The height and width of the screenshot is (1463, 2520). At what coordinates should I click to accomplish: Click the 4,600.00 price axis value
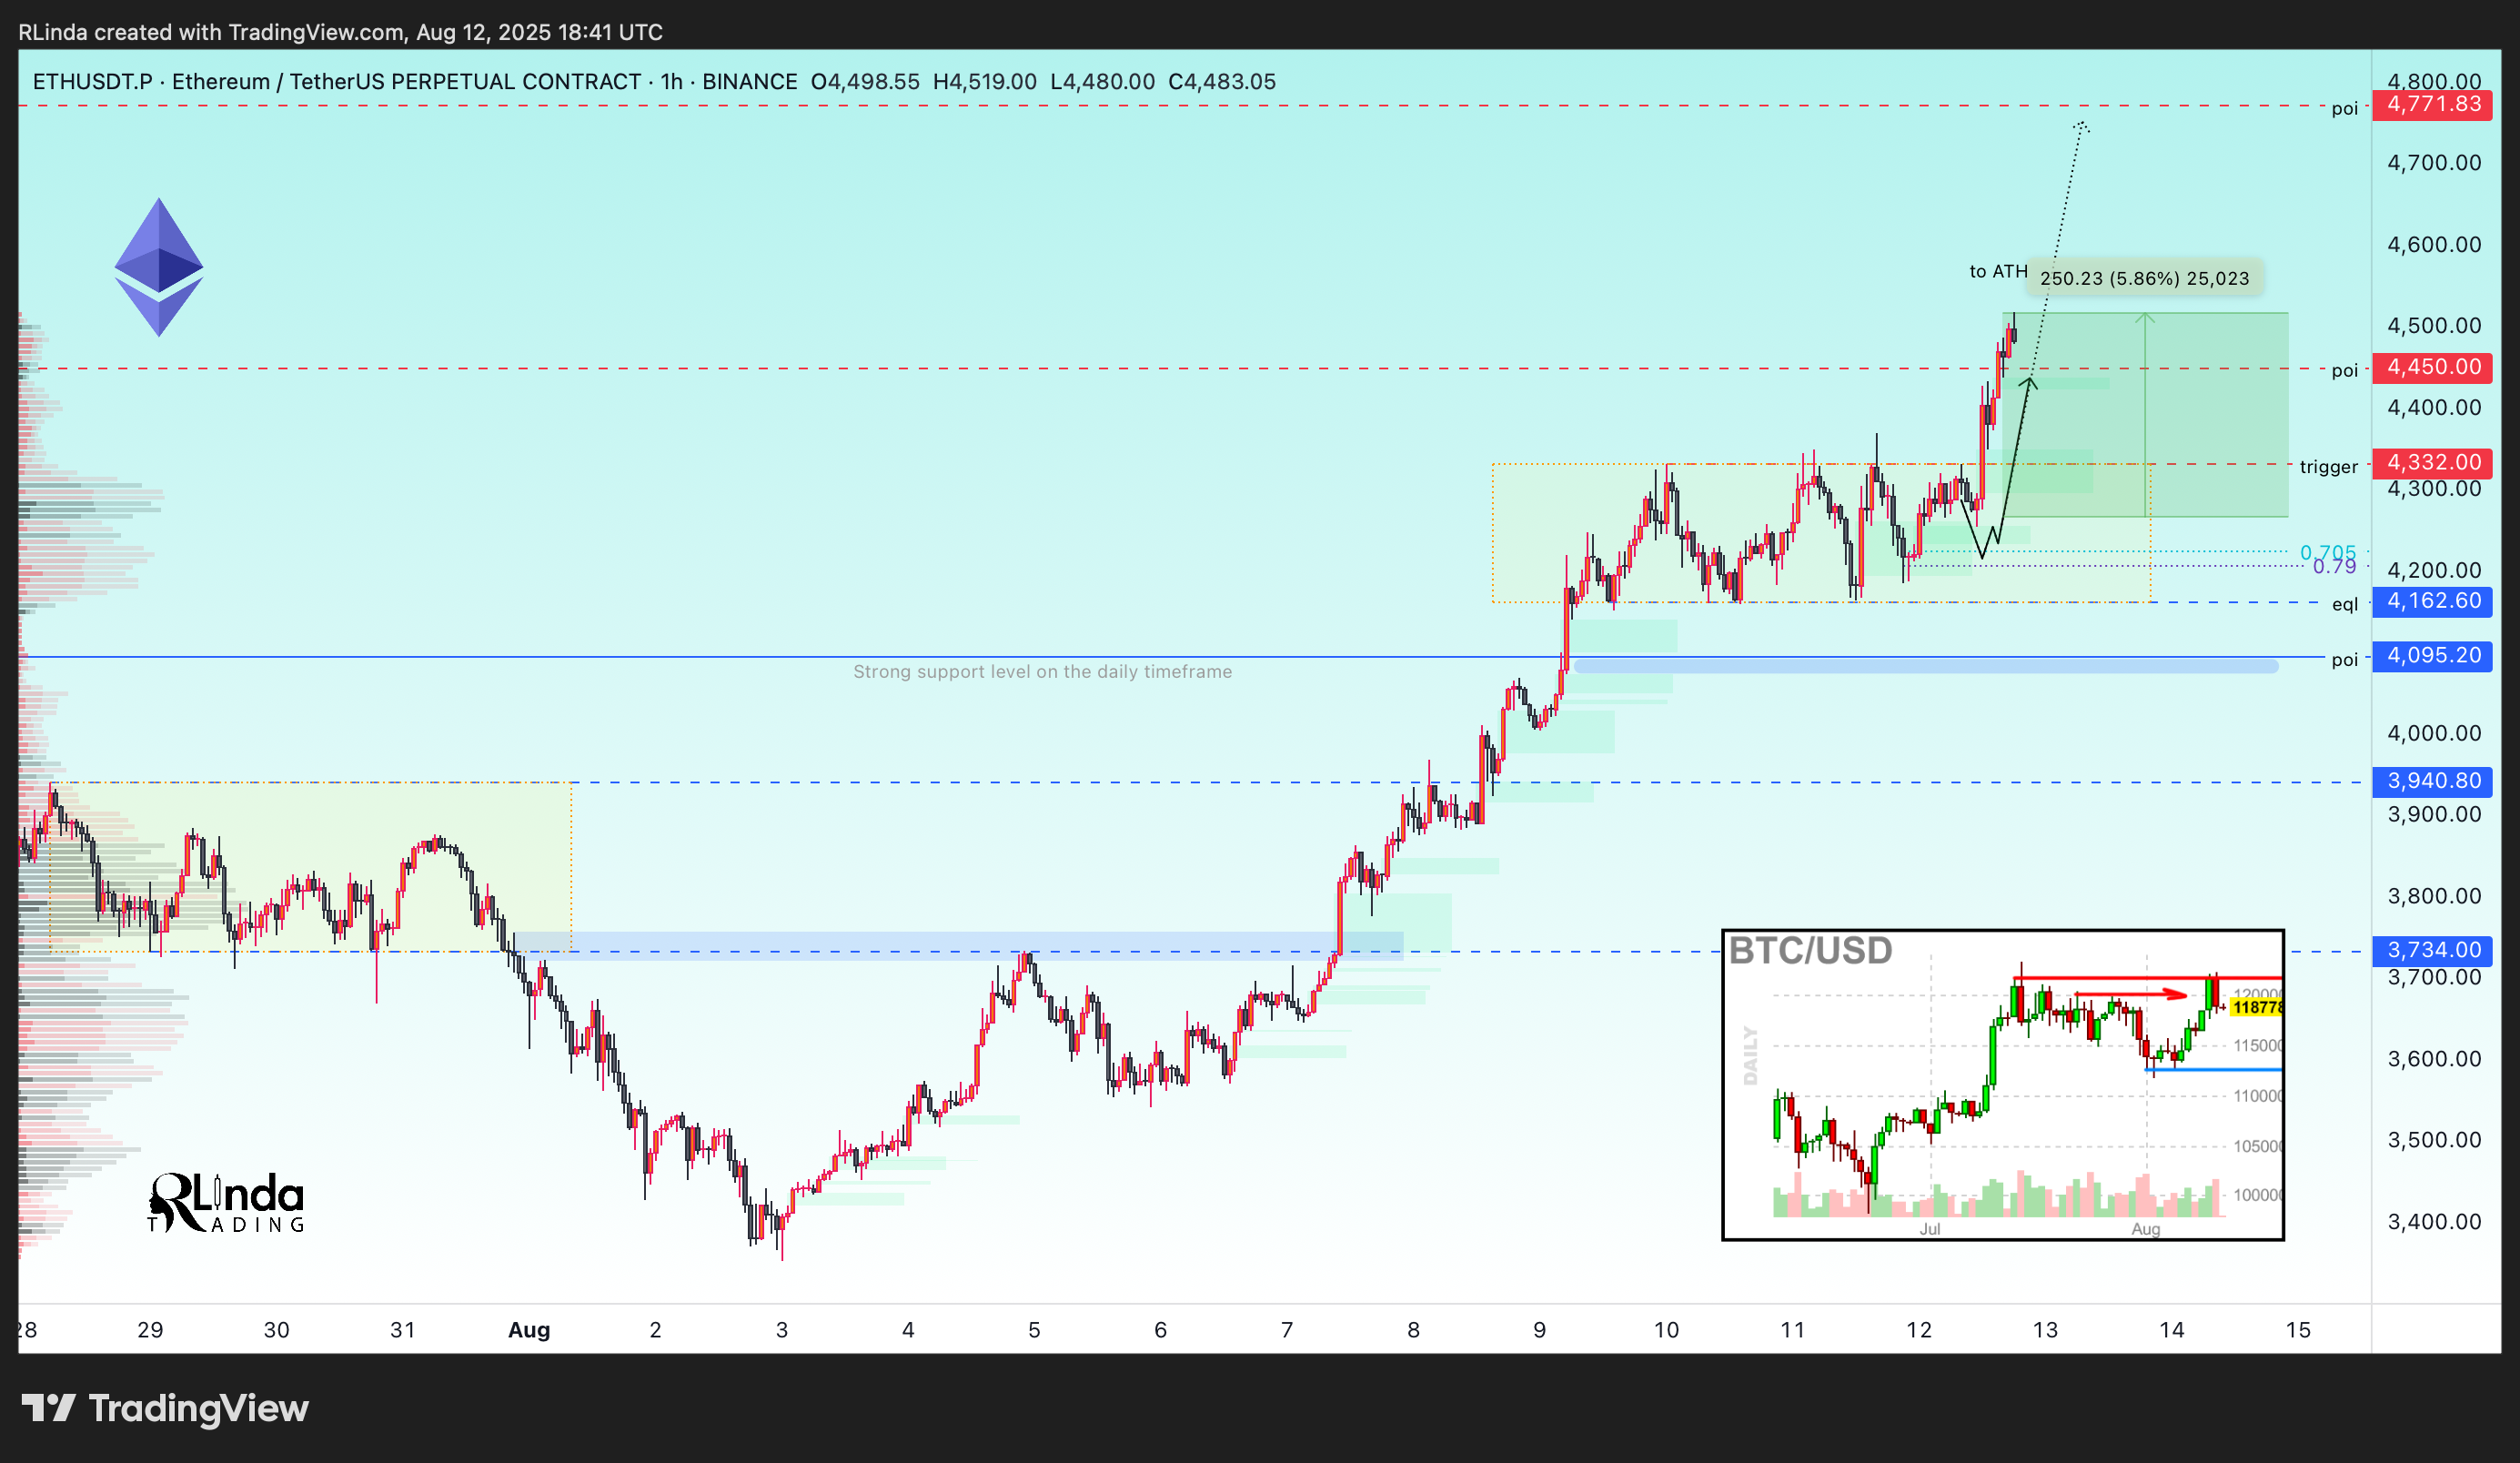(x=2433, y=244)
